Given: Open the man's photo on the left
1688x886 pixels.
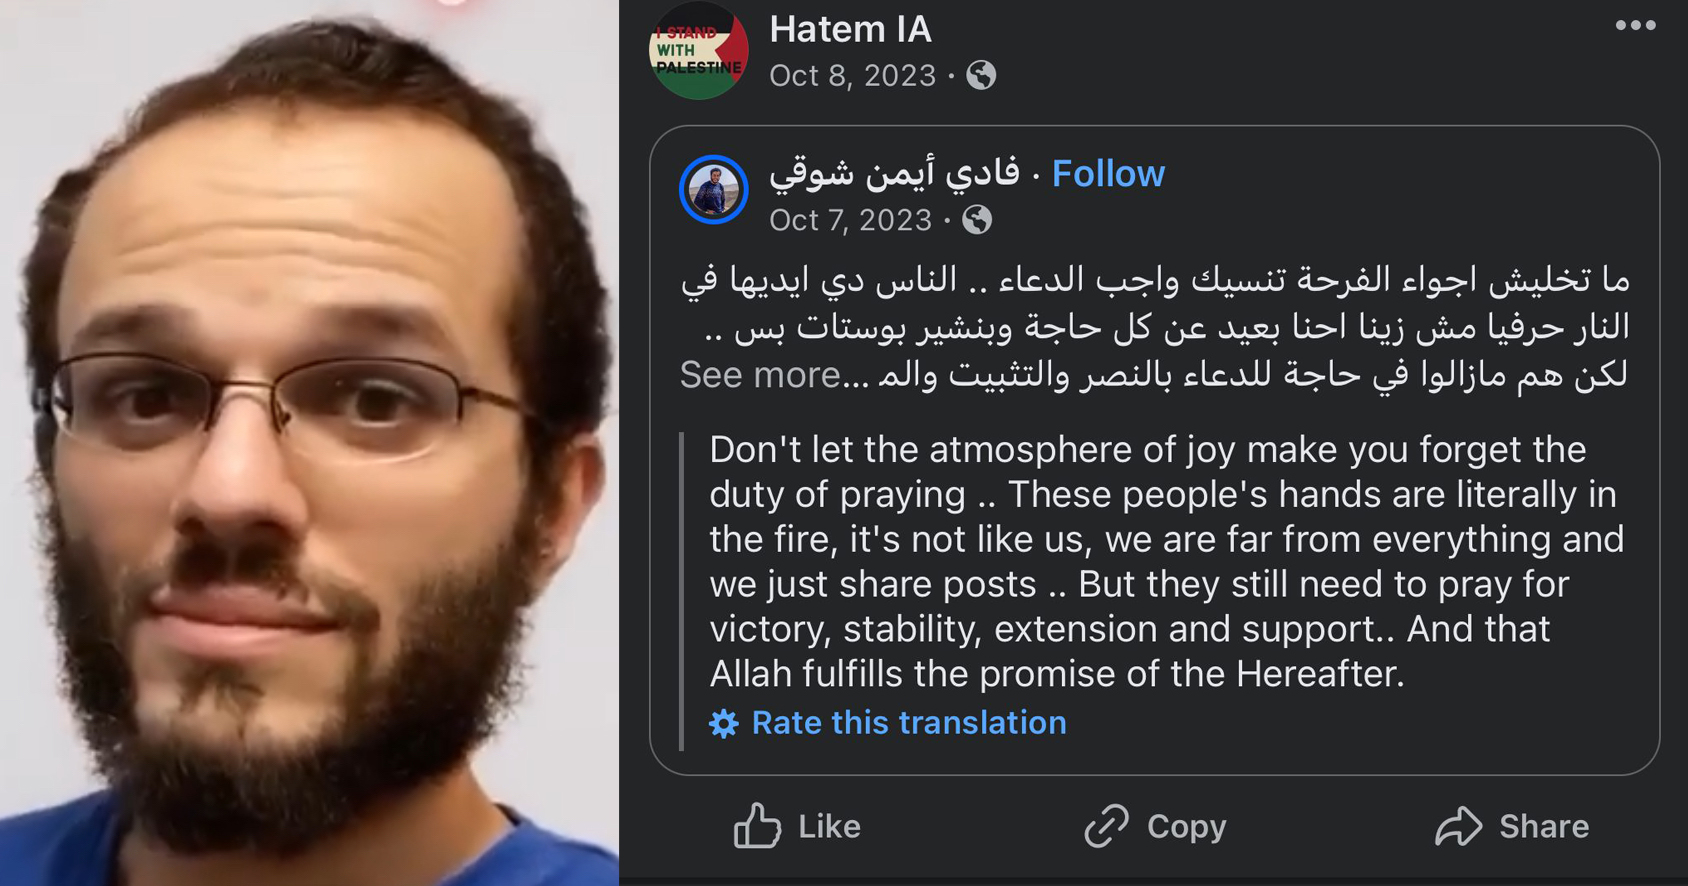Looking at the screenshot, I should pos(309,443).
